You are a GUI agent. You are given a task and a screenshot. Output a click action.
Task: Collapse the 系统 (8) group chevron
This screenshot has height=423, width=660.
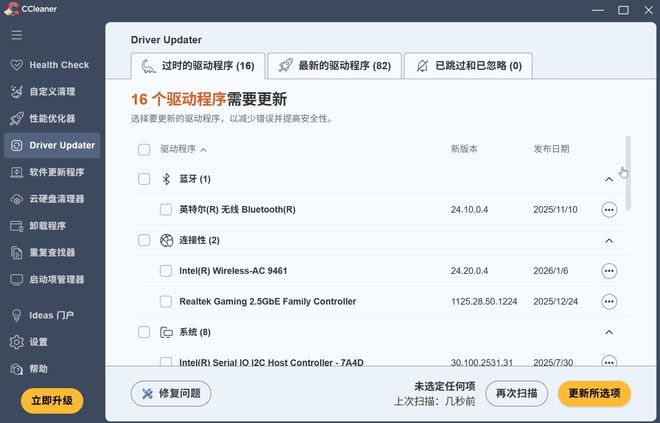click(609, 333)
